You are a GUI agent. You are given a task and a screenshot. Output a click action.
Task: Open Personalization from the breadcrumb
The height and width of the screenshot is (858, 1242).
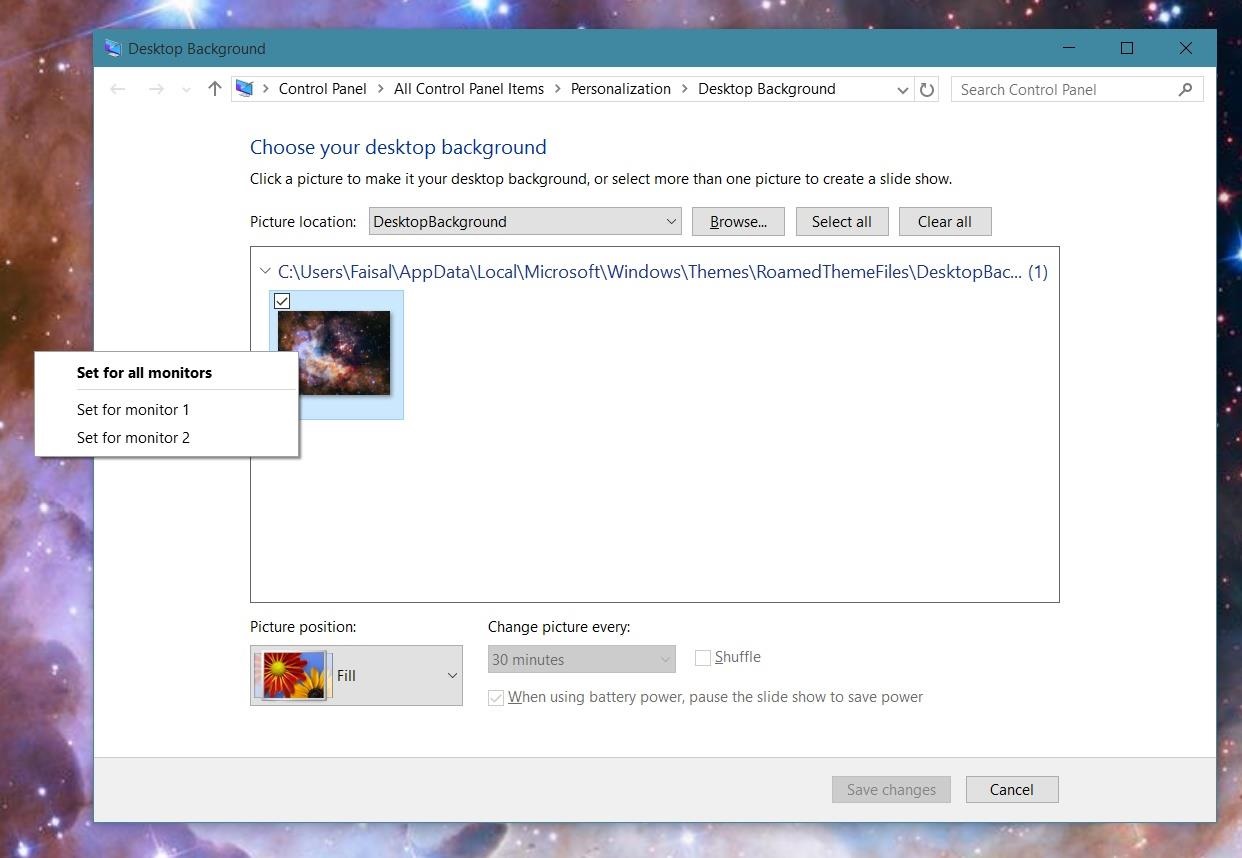click(620, 88)
